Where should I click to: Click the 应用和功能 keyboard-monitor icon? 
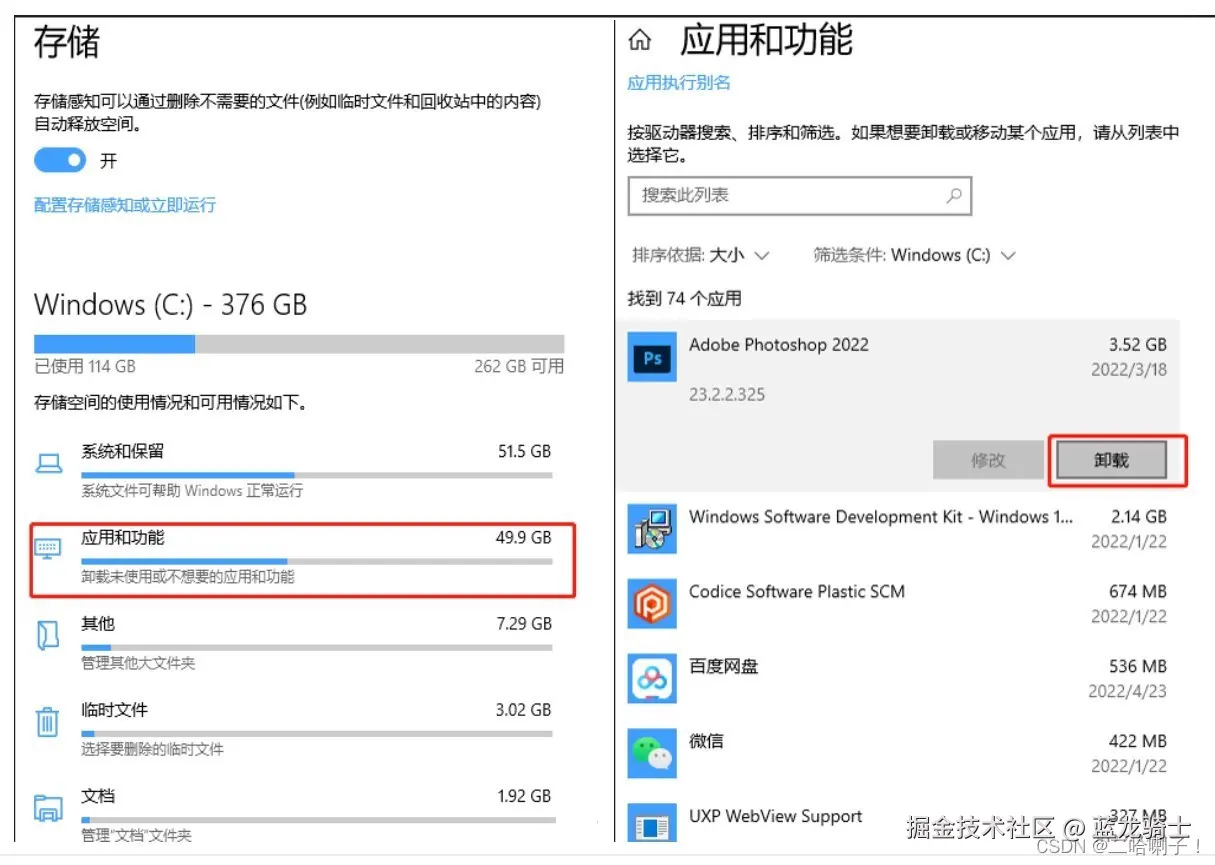tap(48, 549)
